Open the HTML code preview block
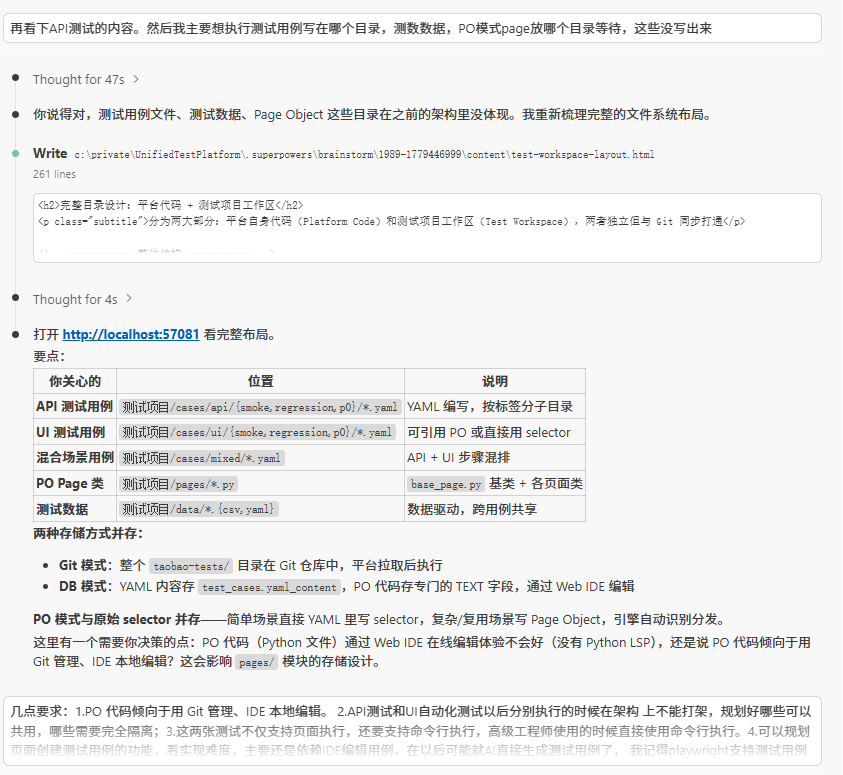The height and width of the screenshot is (775, 843). [x=427, y=228]
